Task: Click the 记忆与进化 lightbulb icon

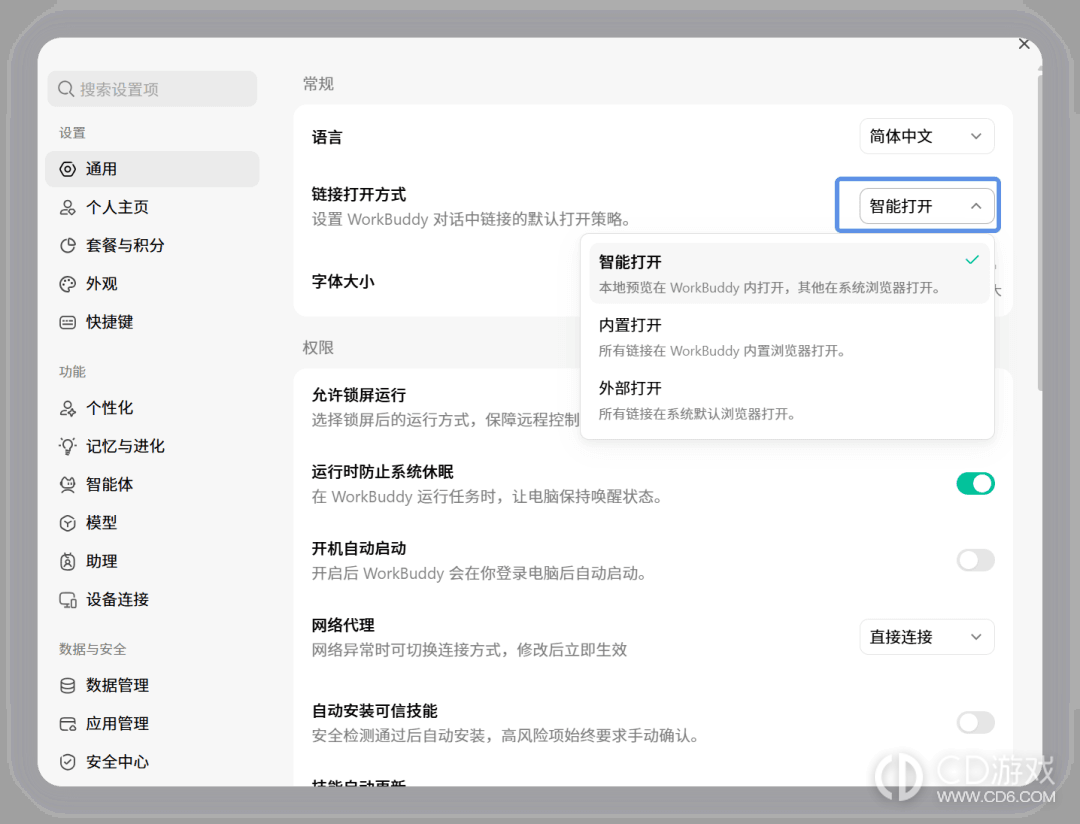Action: tap(68, 446)
